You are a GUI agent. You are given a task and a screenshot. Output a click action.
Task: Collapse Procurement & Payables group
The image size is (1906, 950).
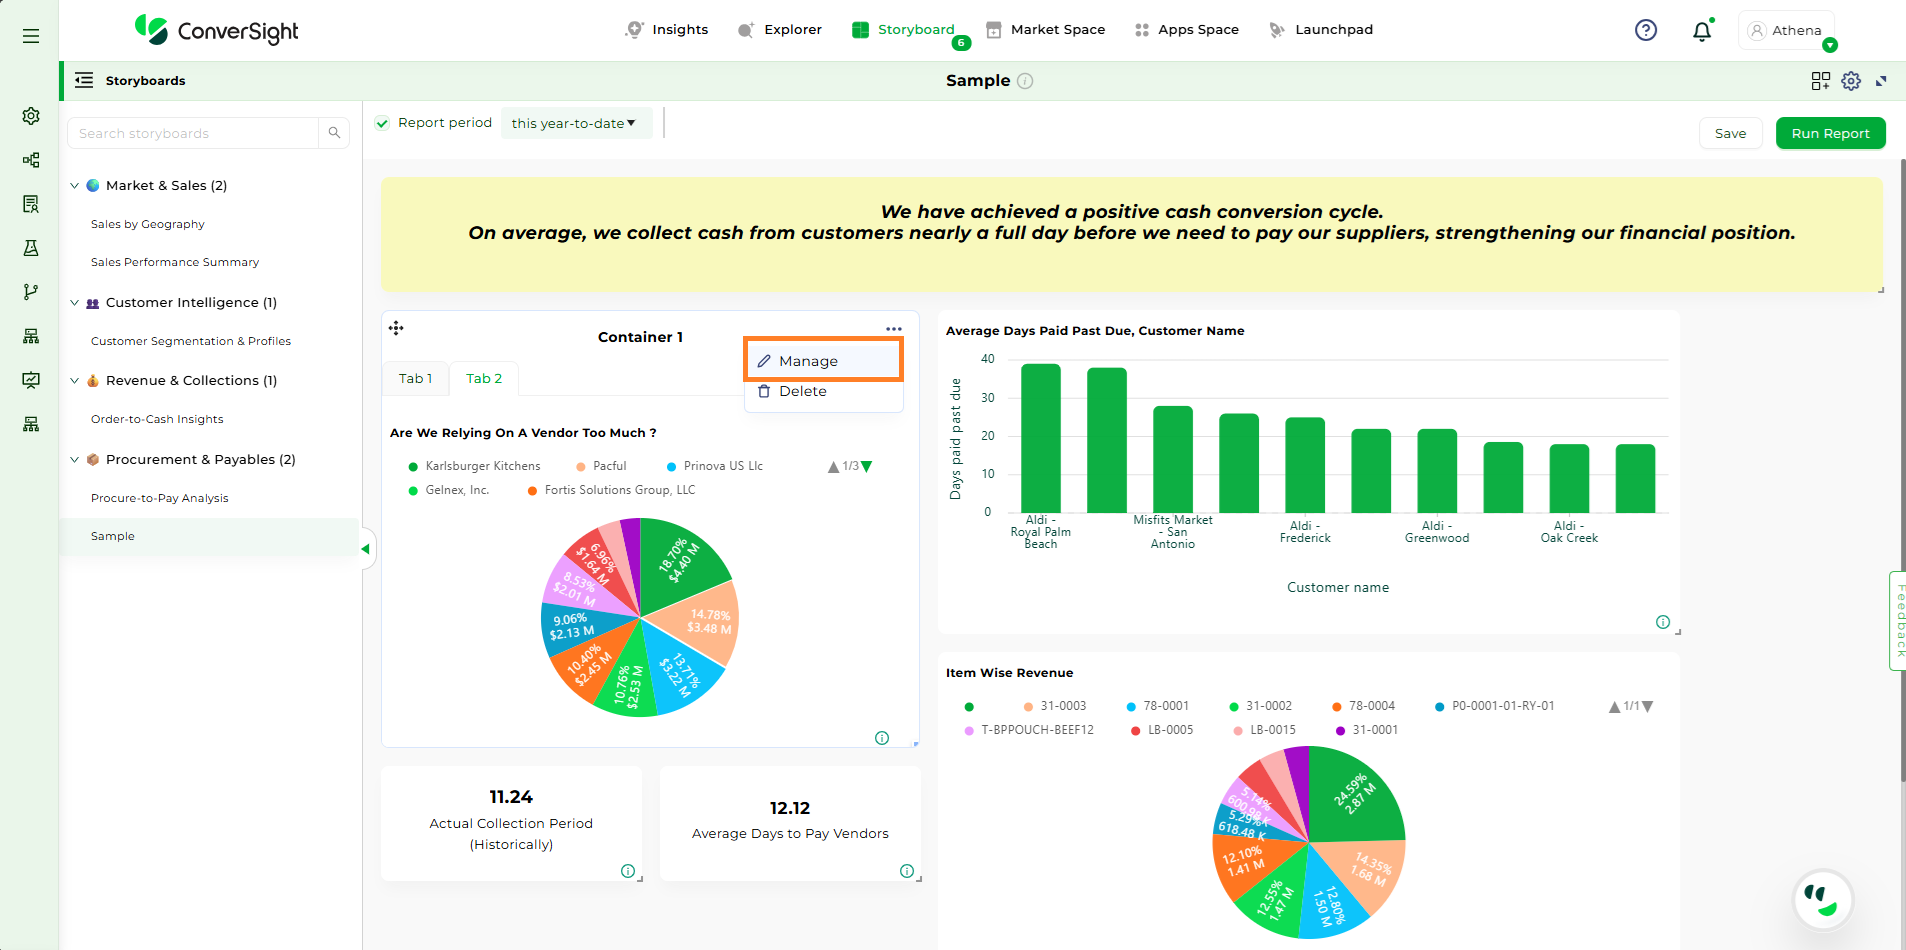pyautogui.click(x=74, y=459)
